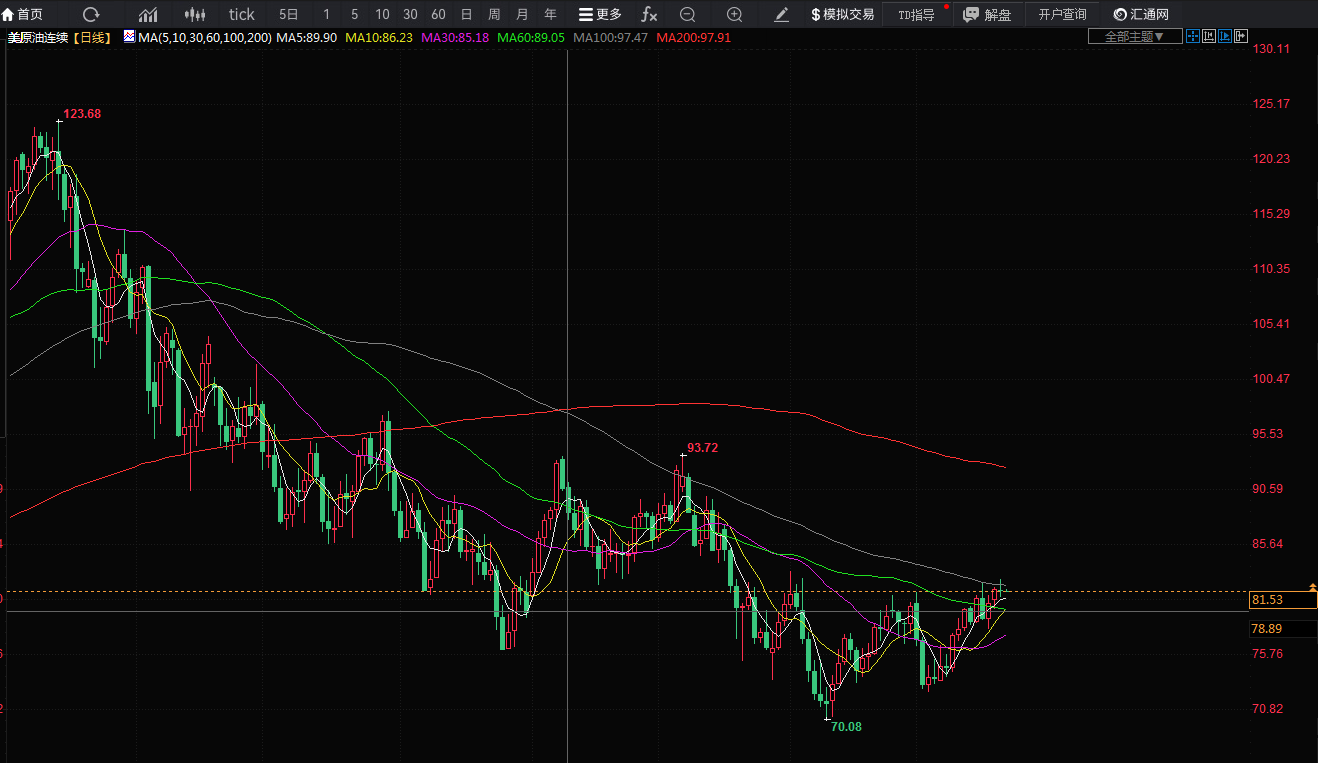The width and height of the screenshot is (1318, 763).
Task: Select the 周 weekly timeframe
Action: point(494,14)
